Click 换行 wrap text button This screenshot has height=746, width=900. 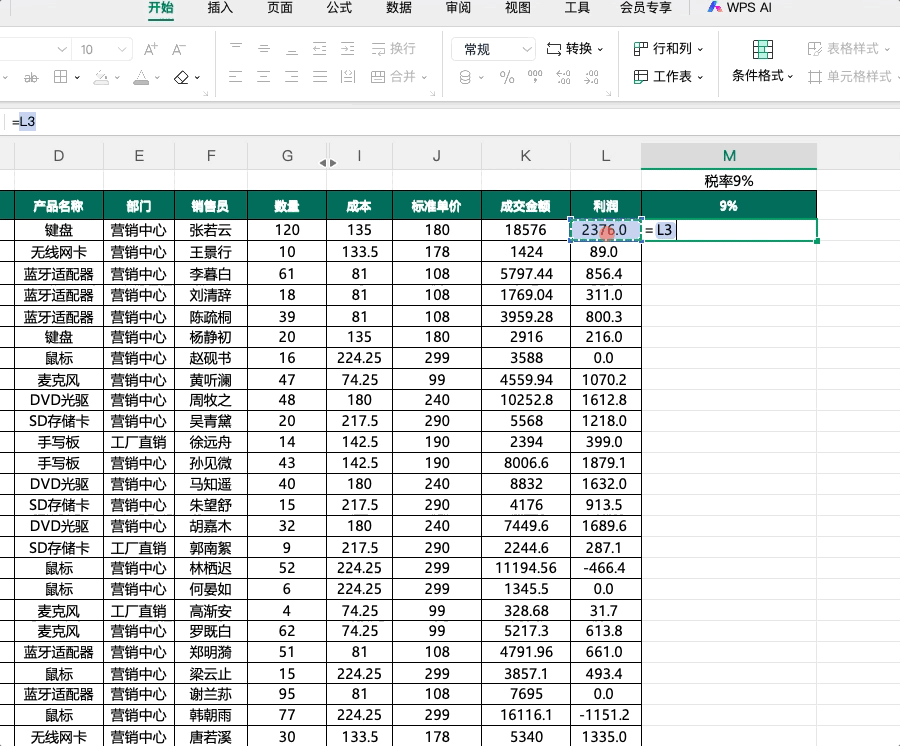[x=393, y=49]
